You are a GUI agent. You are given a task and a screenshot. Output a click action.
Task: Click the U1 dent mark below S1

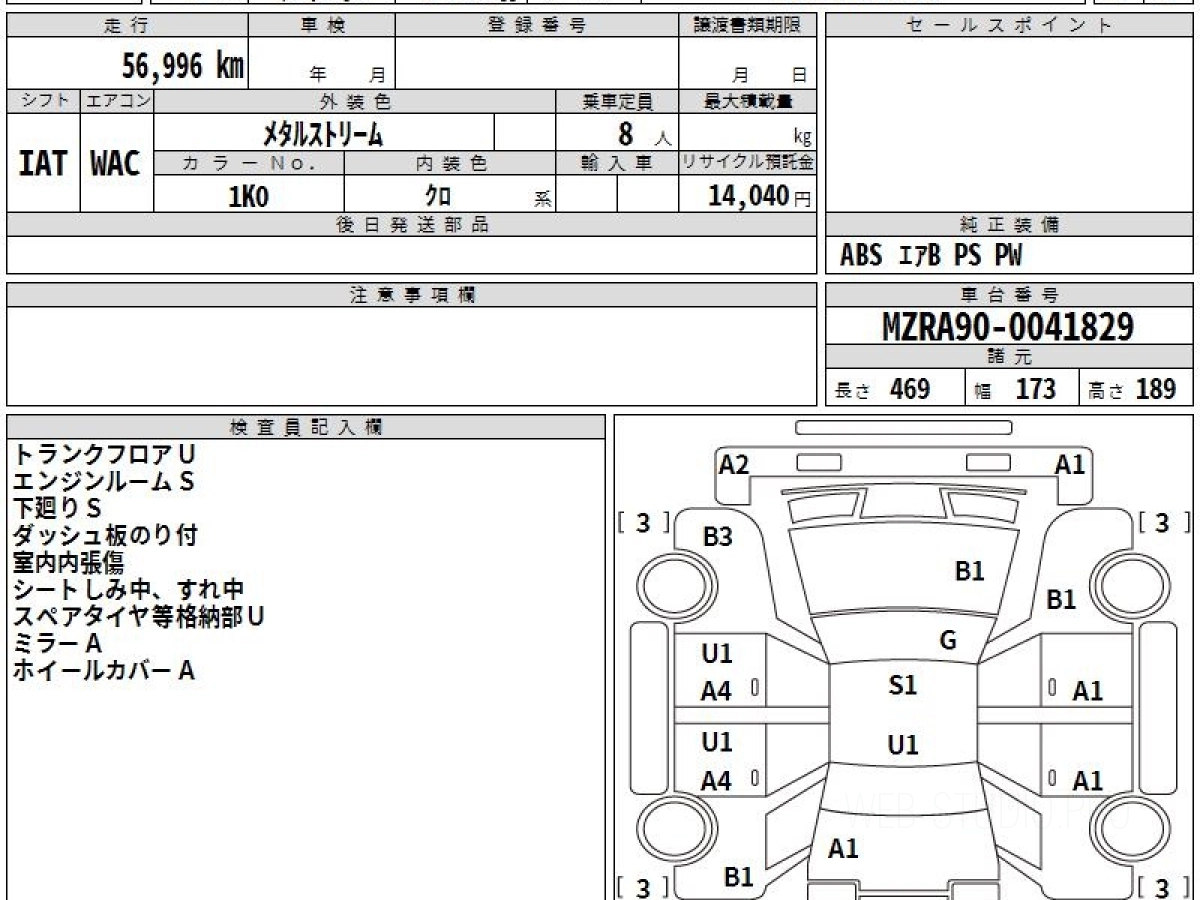(x=902, y=745)
